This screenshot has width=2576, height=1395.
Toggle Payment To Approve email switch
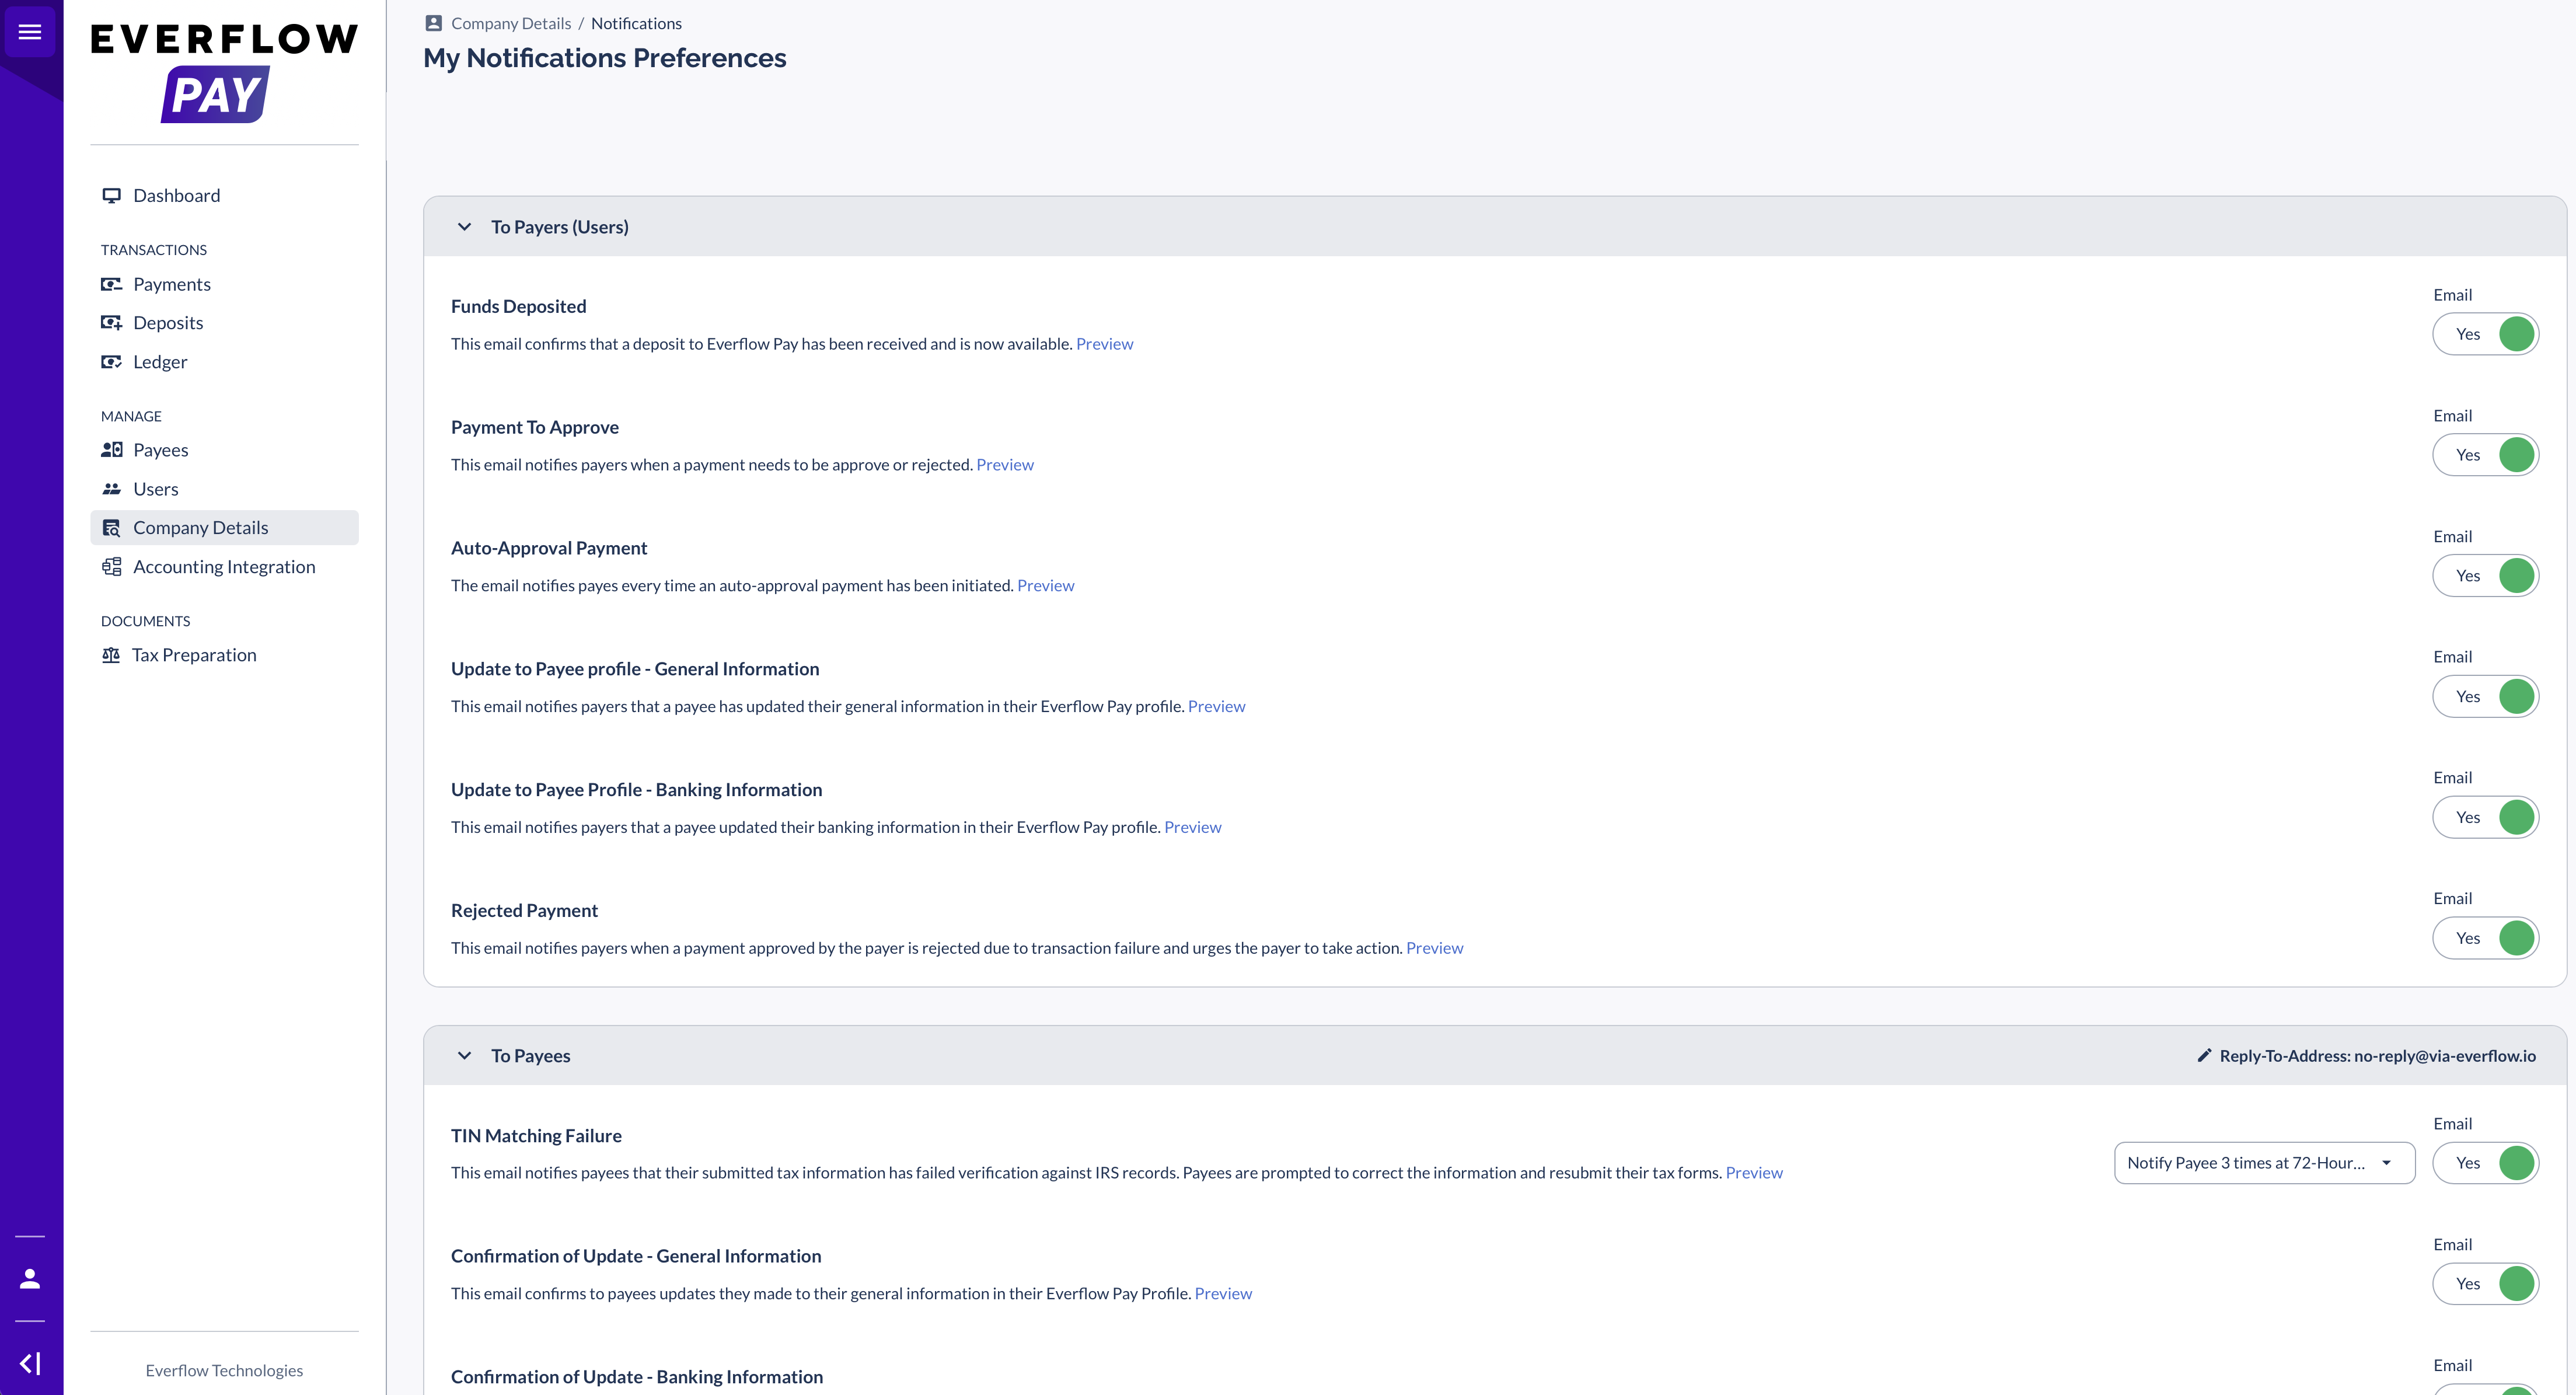2485,455
